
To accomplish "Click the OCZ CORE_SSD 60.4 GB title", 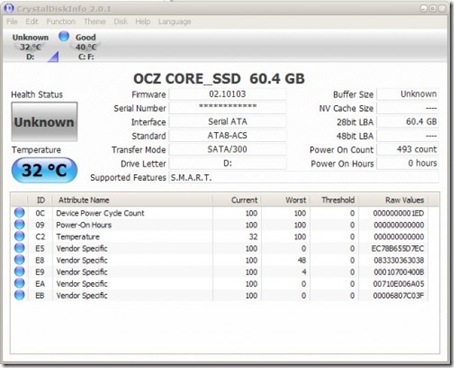I will coord(219,79).
